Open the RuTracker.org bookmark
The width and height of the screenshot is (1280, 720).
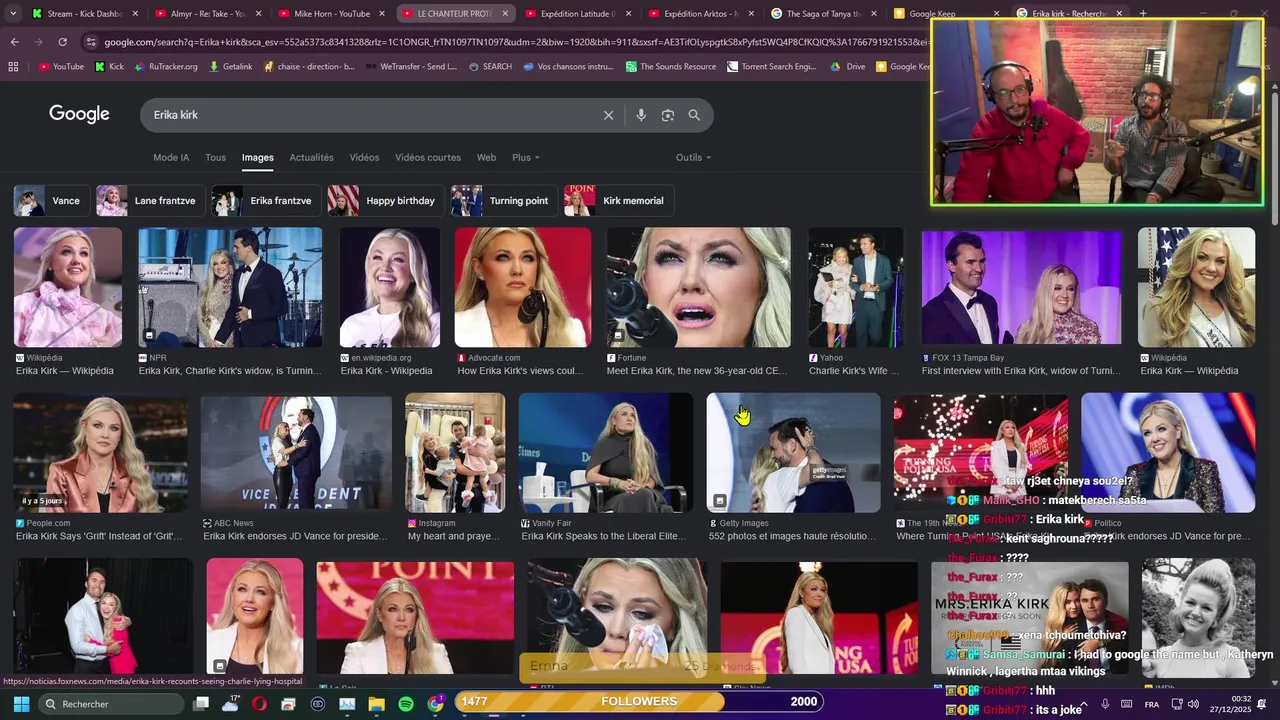pos(165,67)
